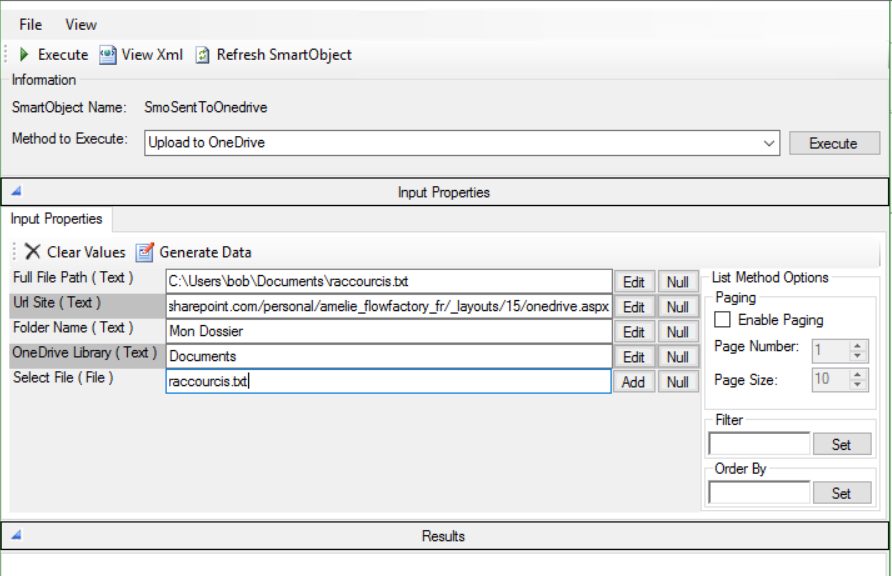Open the View menu
This screenshot has width=892, height=576.
[x=81, y=24]
